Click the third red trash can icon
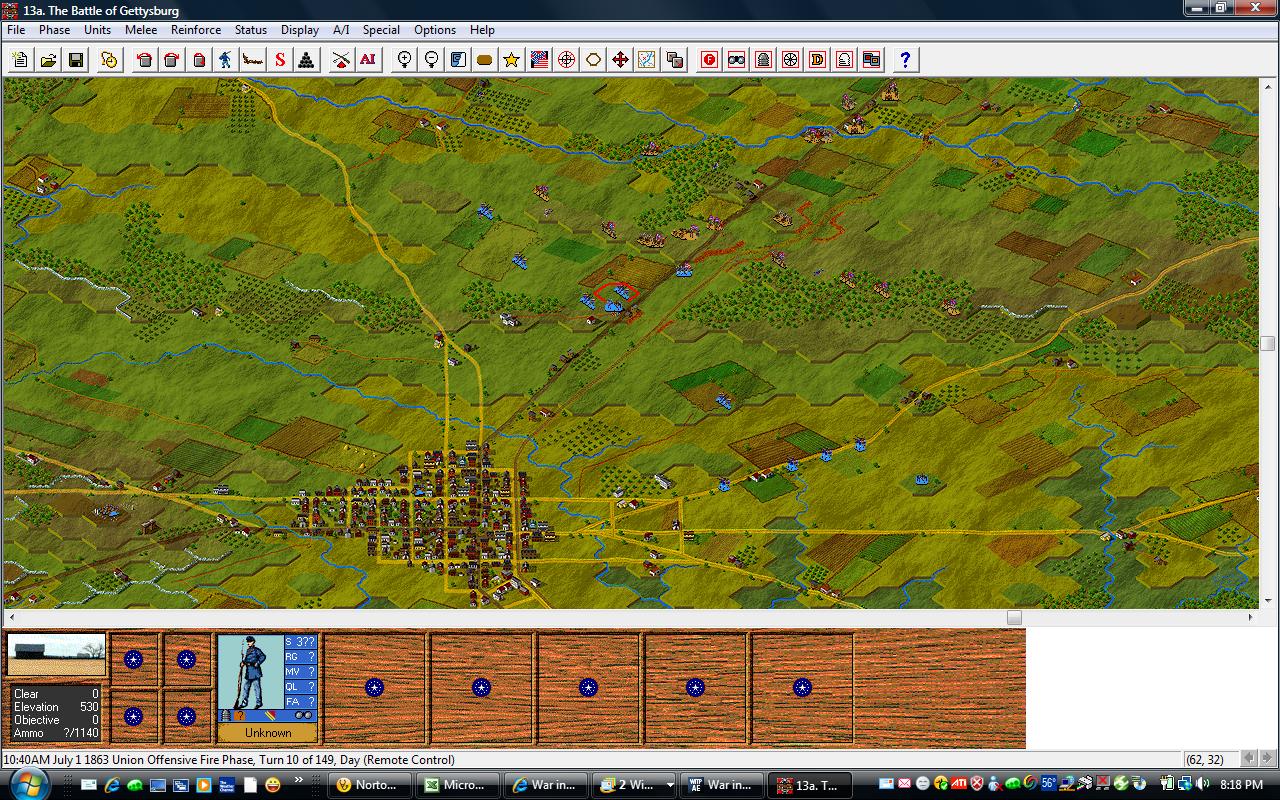Image resolution: width=1280 pixels, height=800 pixels. tap(199, 60)
